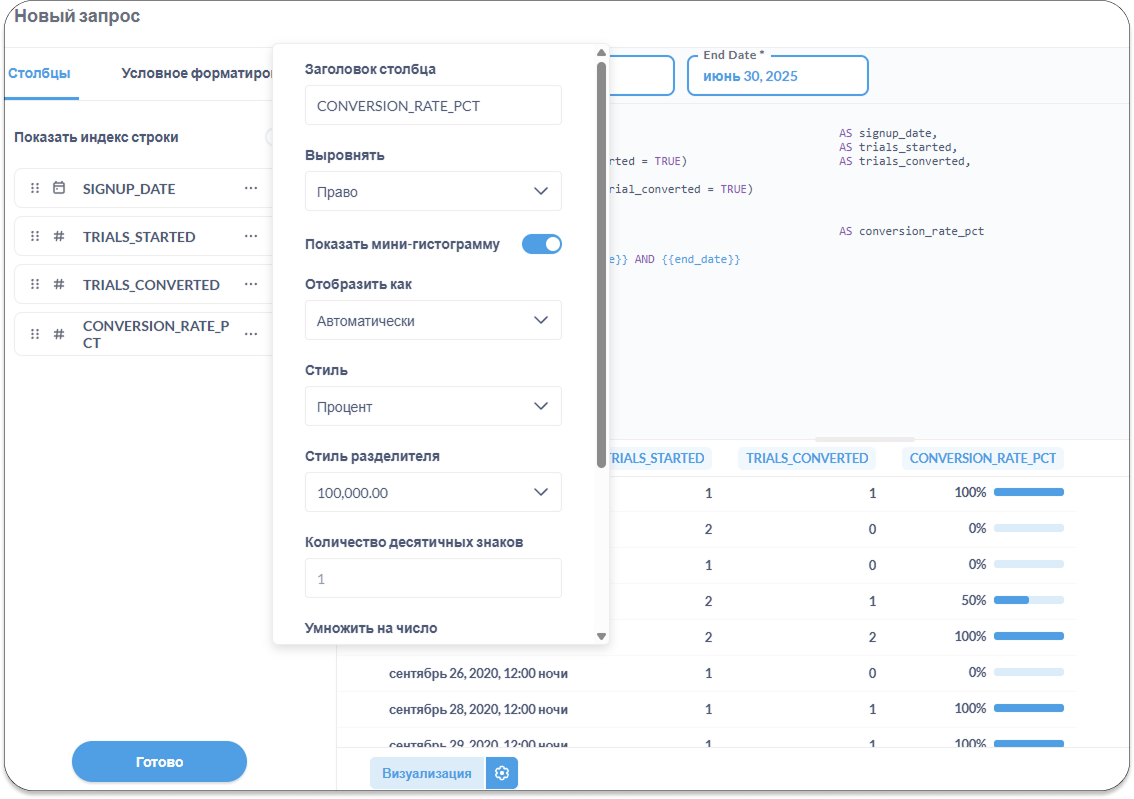This screenshot has height=799, width=1134.
Task: Expand the Выровнять alignment dropdown
Action: [x=433, y=191]
